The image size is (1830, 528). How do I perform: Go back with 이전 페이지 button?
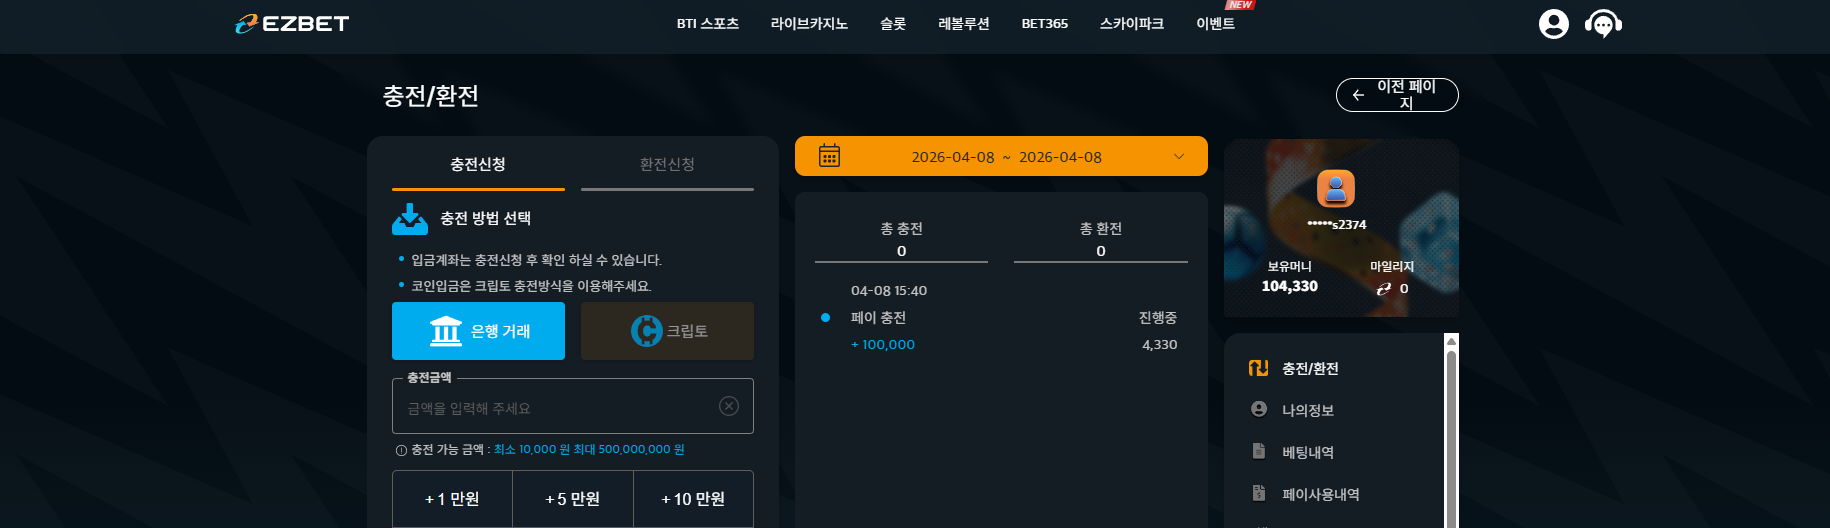[x=1397, y=95]
